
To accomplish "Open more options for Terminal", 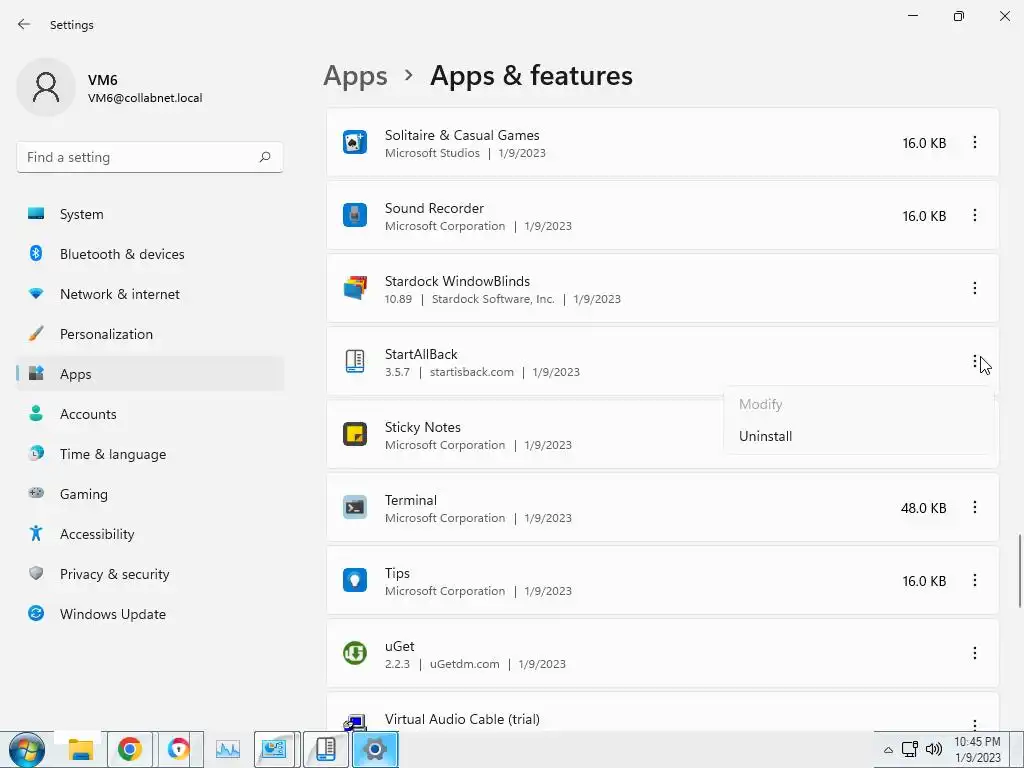I will 974,507.
